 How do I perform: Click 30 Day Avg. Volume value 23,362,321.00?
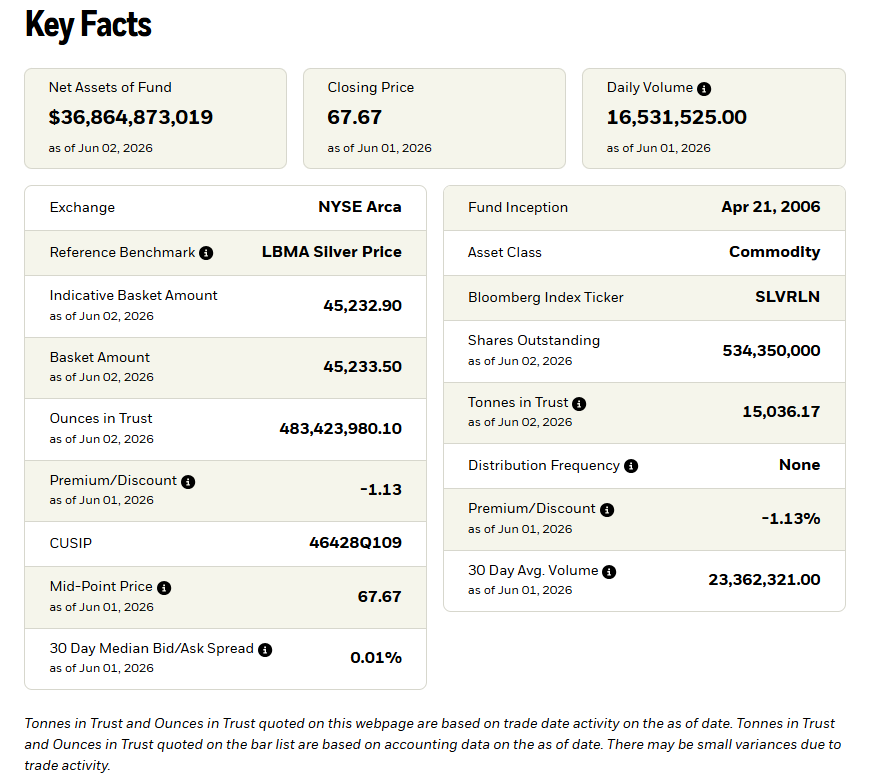(x=764, y=580)
